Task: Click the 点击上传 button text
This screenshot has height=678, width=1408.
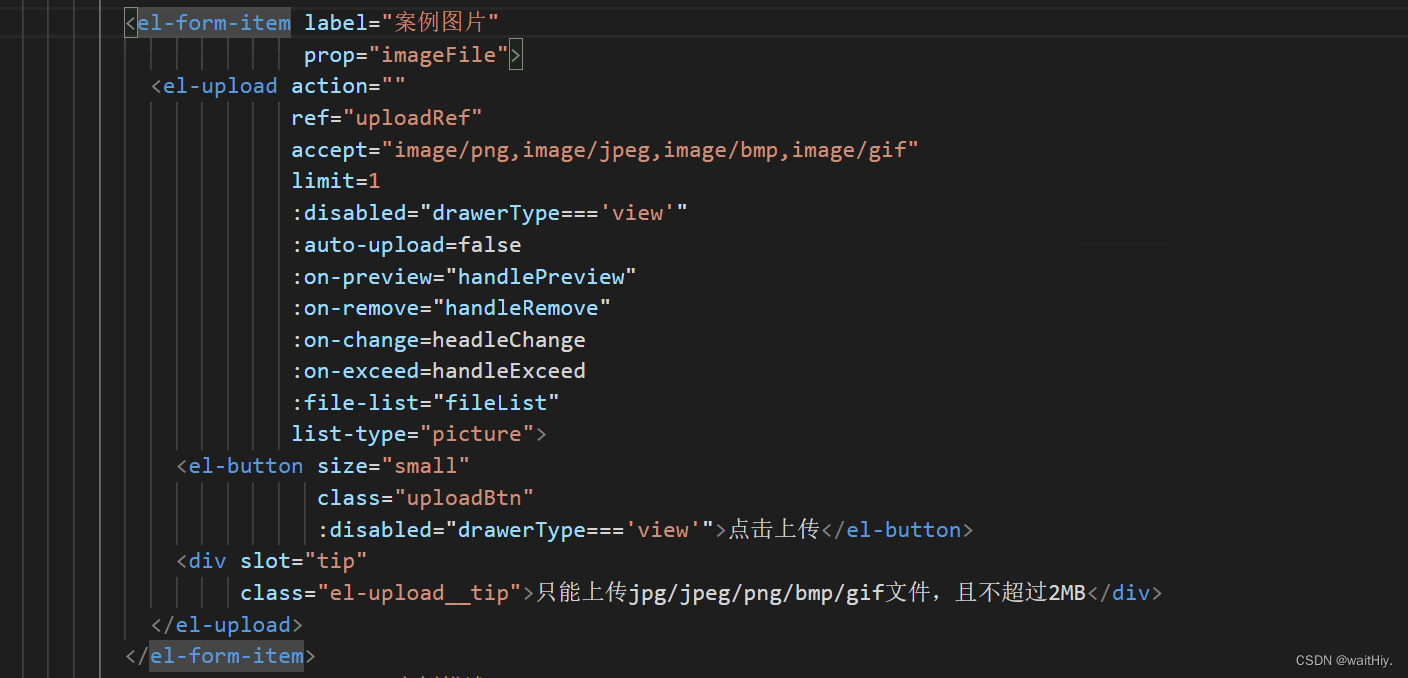Action: click(773, 530)
